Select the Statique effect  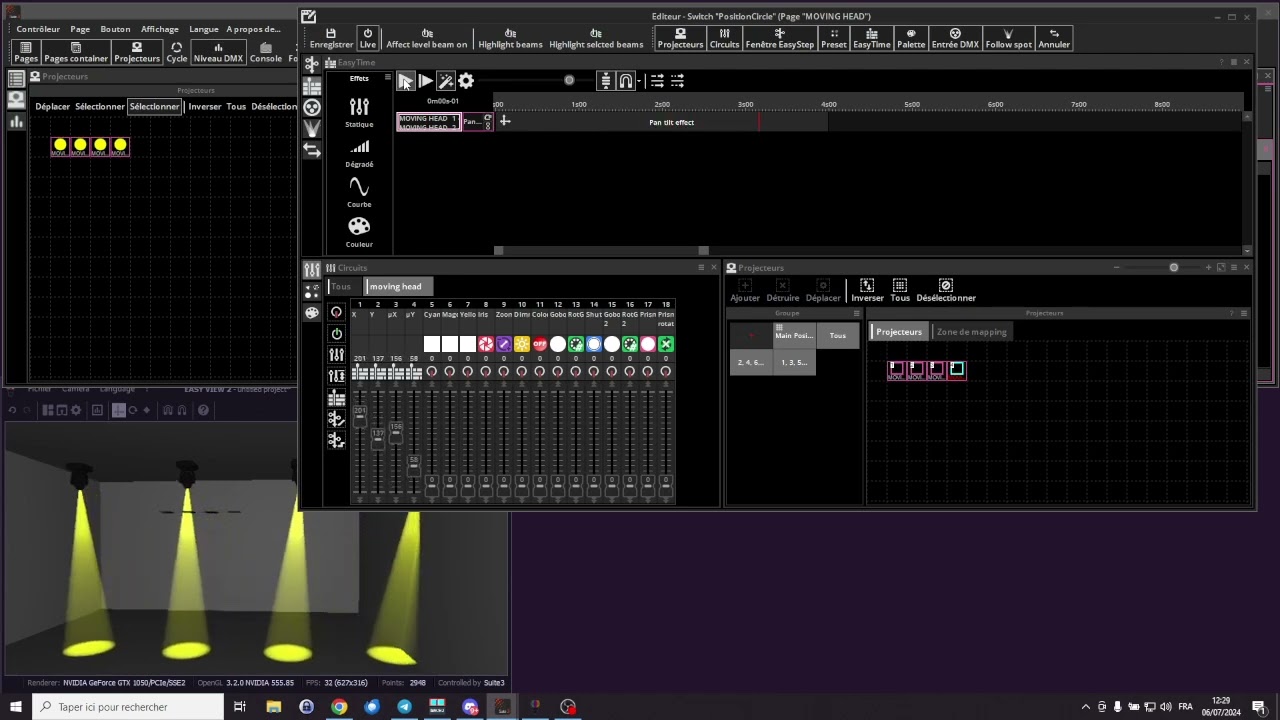[x=359, y=113]
